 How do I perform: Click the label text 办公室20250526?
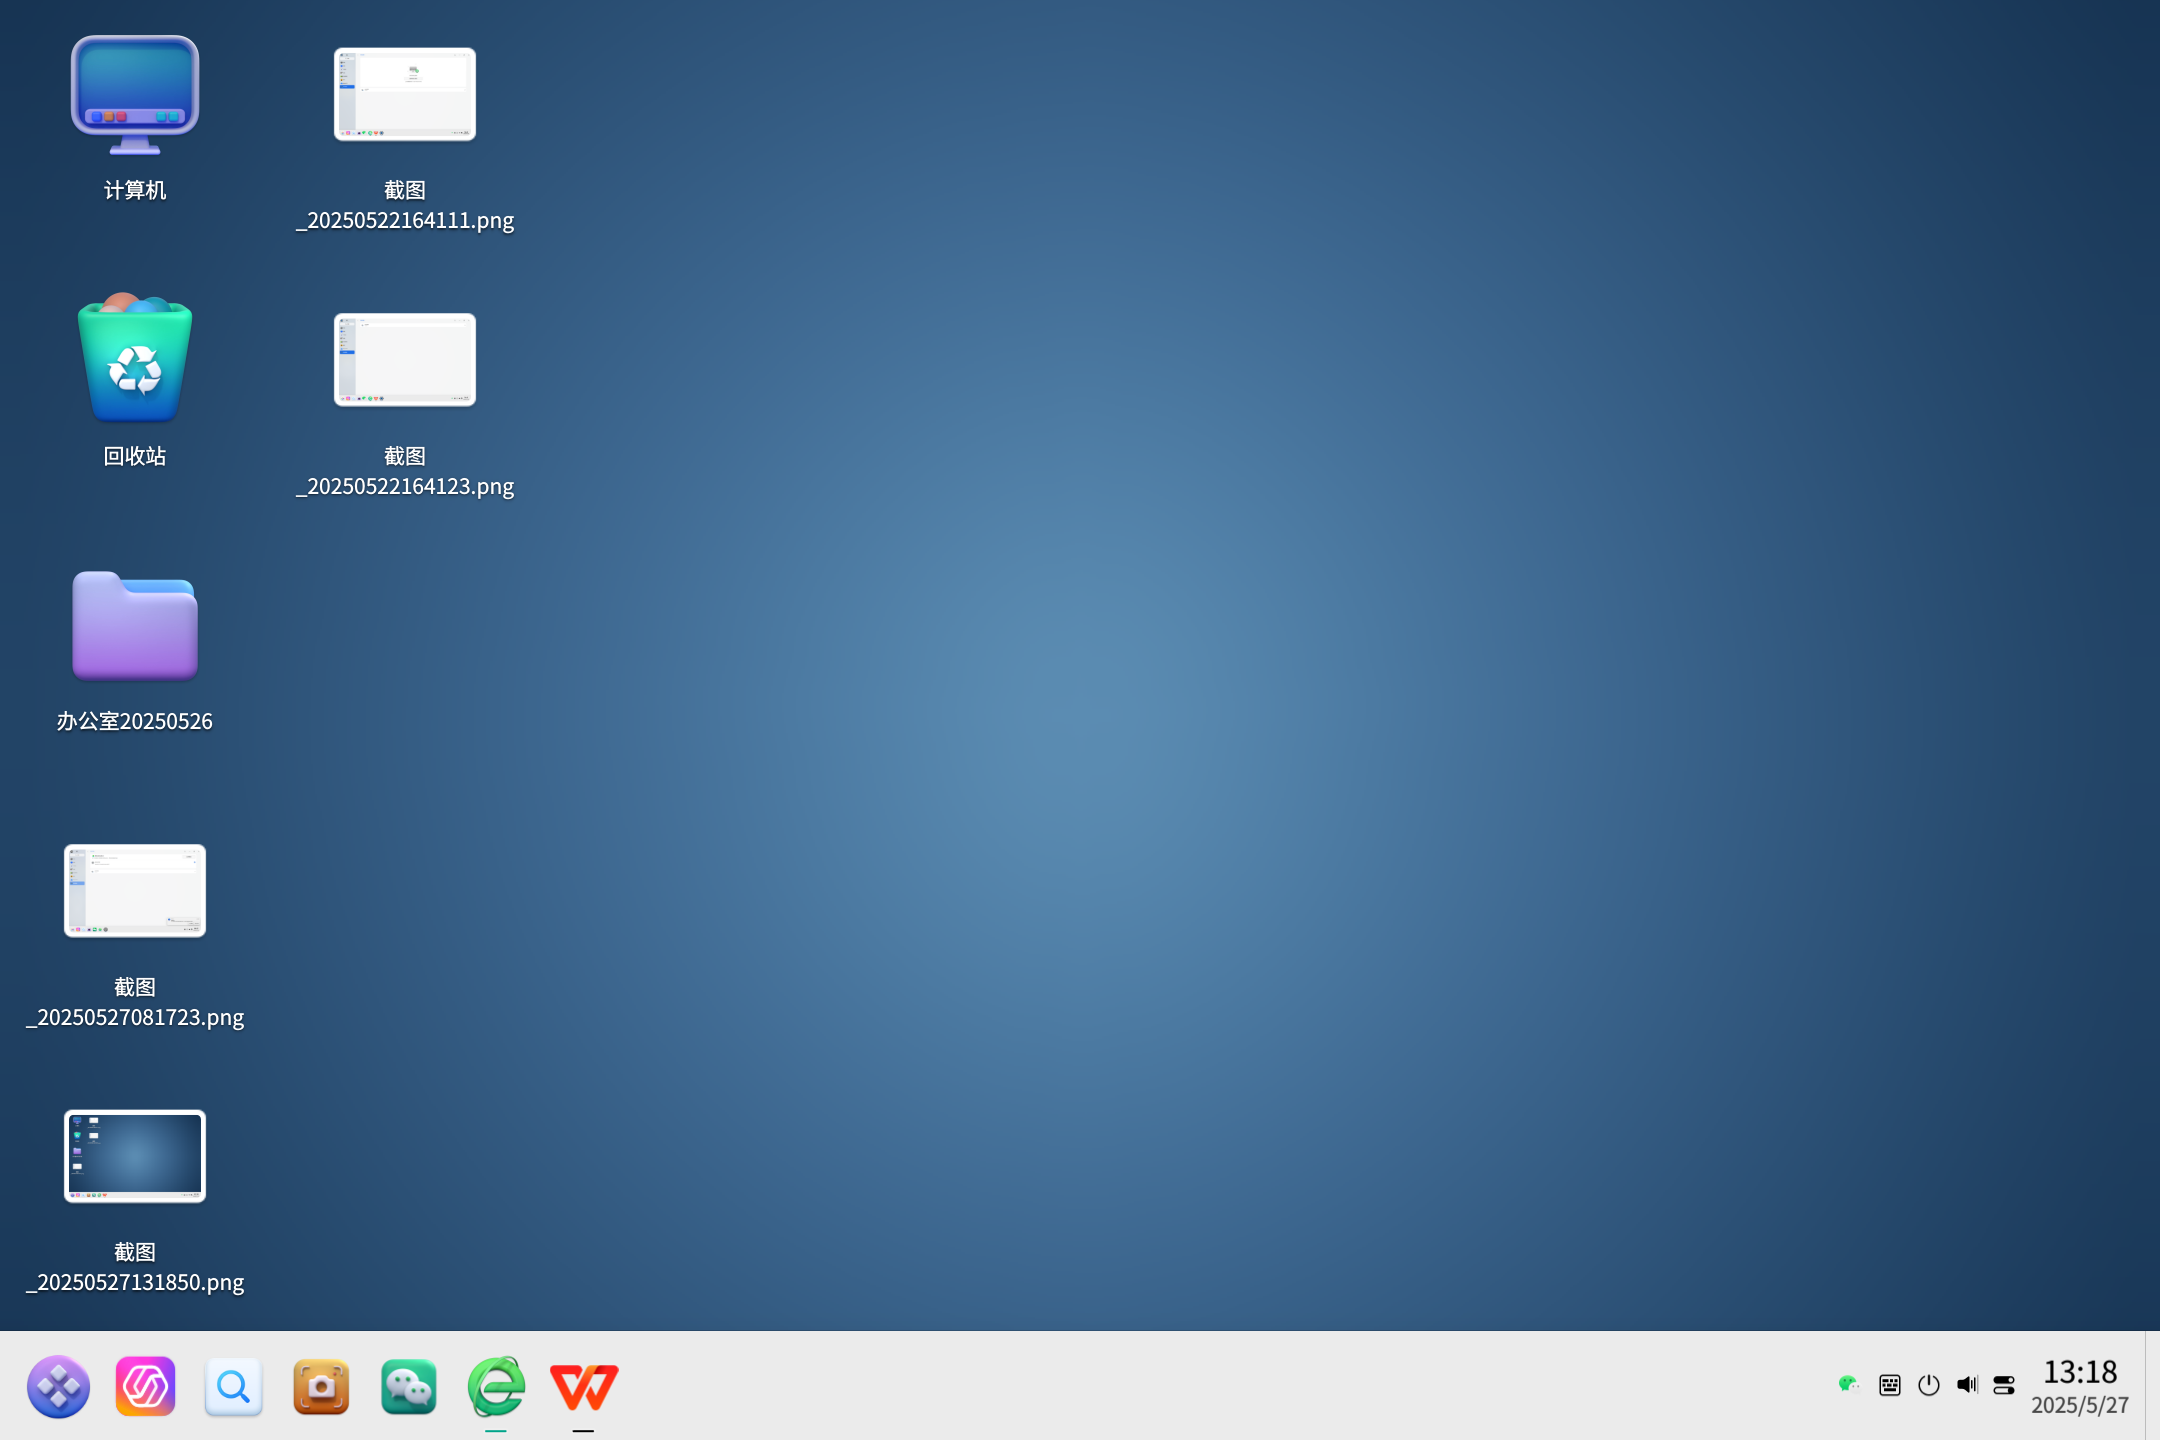pyautogui.click(x=134, y=721)
